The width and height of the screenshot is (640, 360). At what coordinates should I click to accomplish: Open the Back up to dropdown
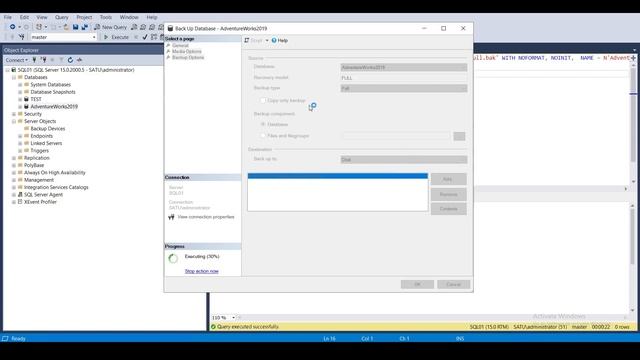point(404,160)
